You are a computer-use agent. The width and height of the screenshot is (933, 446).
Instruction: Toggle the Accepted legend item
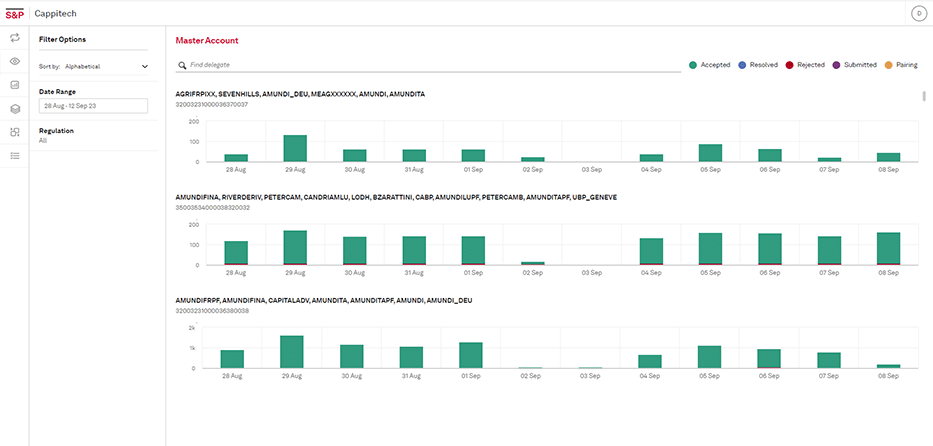[709, 65]
